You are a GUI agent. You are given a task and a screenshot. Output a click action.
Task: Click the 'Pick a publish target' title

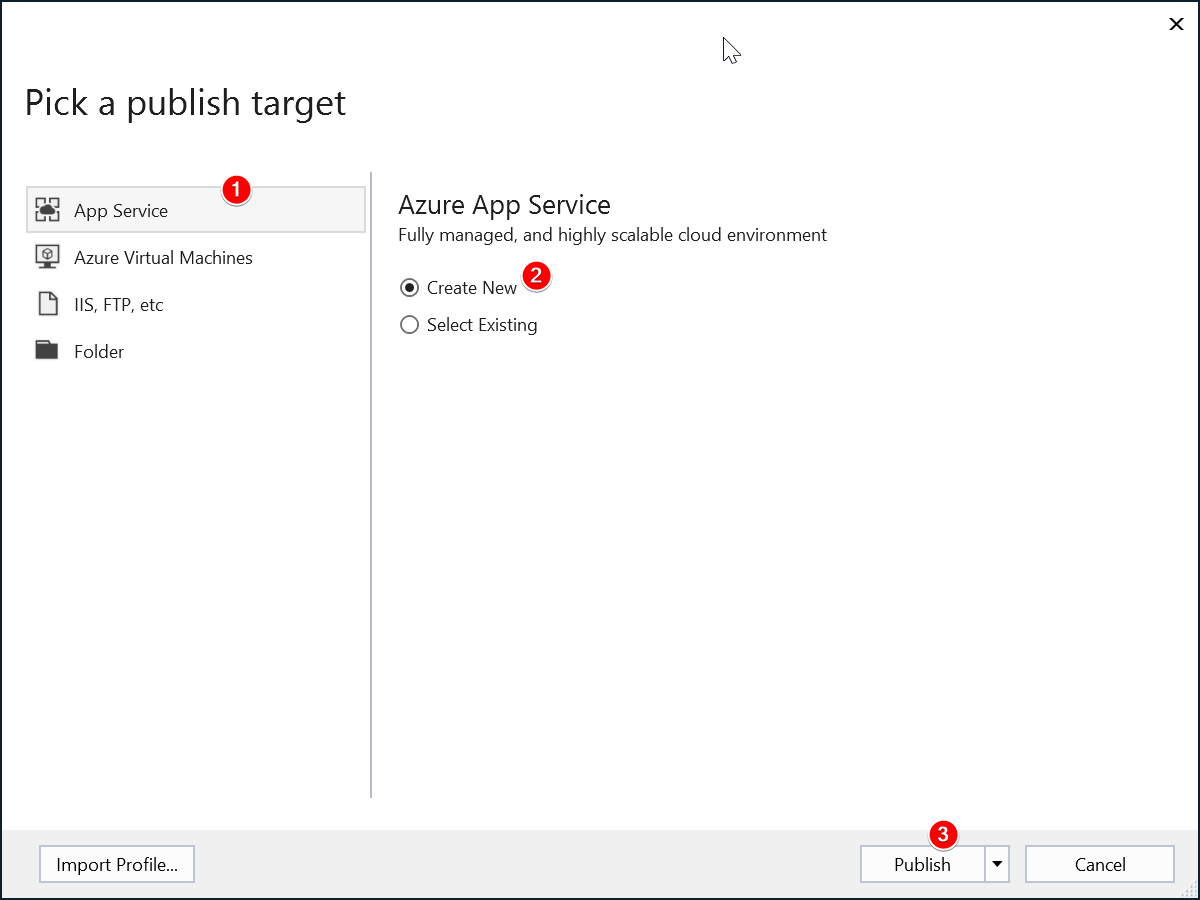(x=185, y=103)
